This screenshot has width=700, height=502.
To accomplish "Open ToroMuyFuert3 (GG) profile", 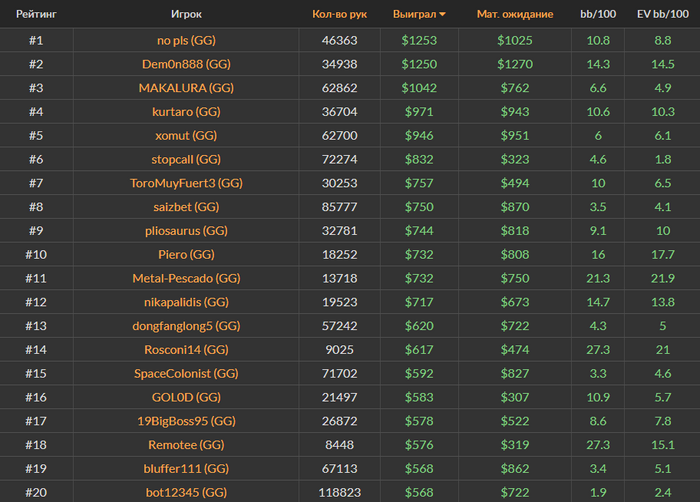I will pos(186,183).
